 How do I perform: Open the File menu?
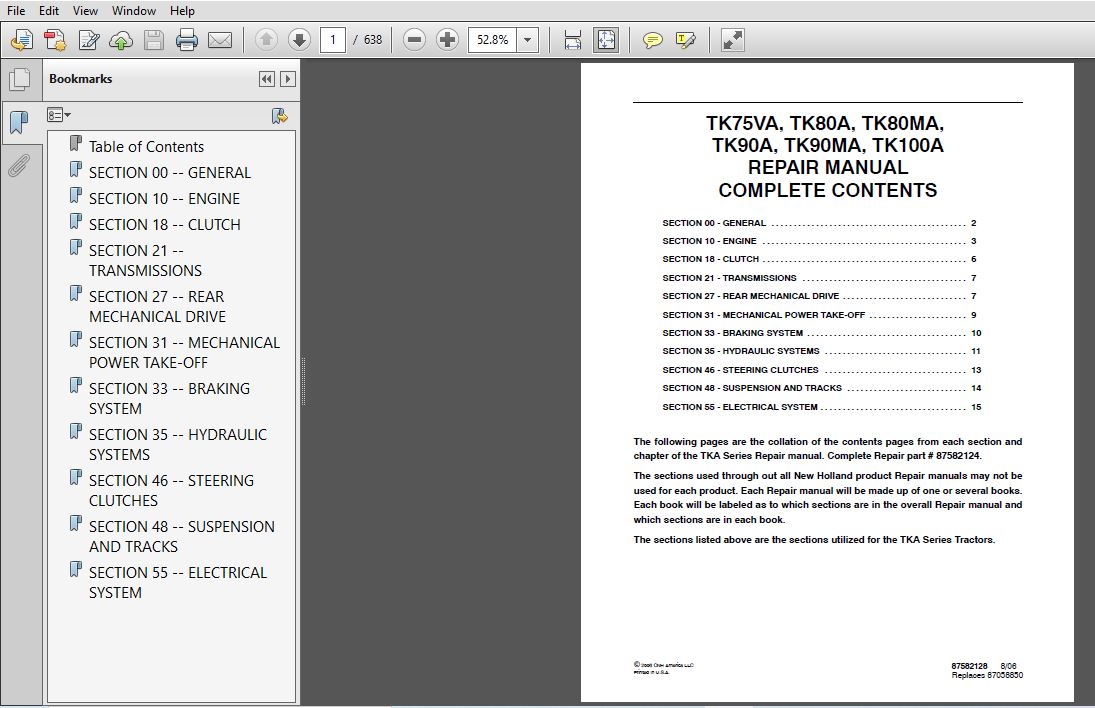coord(16,10)
